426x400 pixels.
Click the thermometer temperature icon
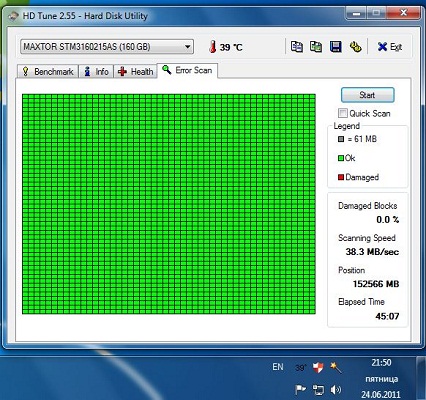point(212,47)
